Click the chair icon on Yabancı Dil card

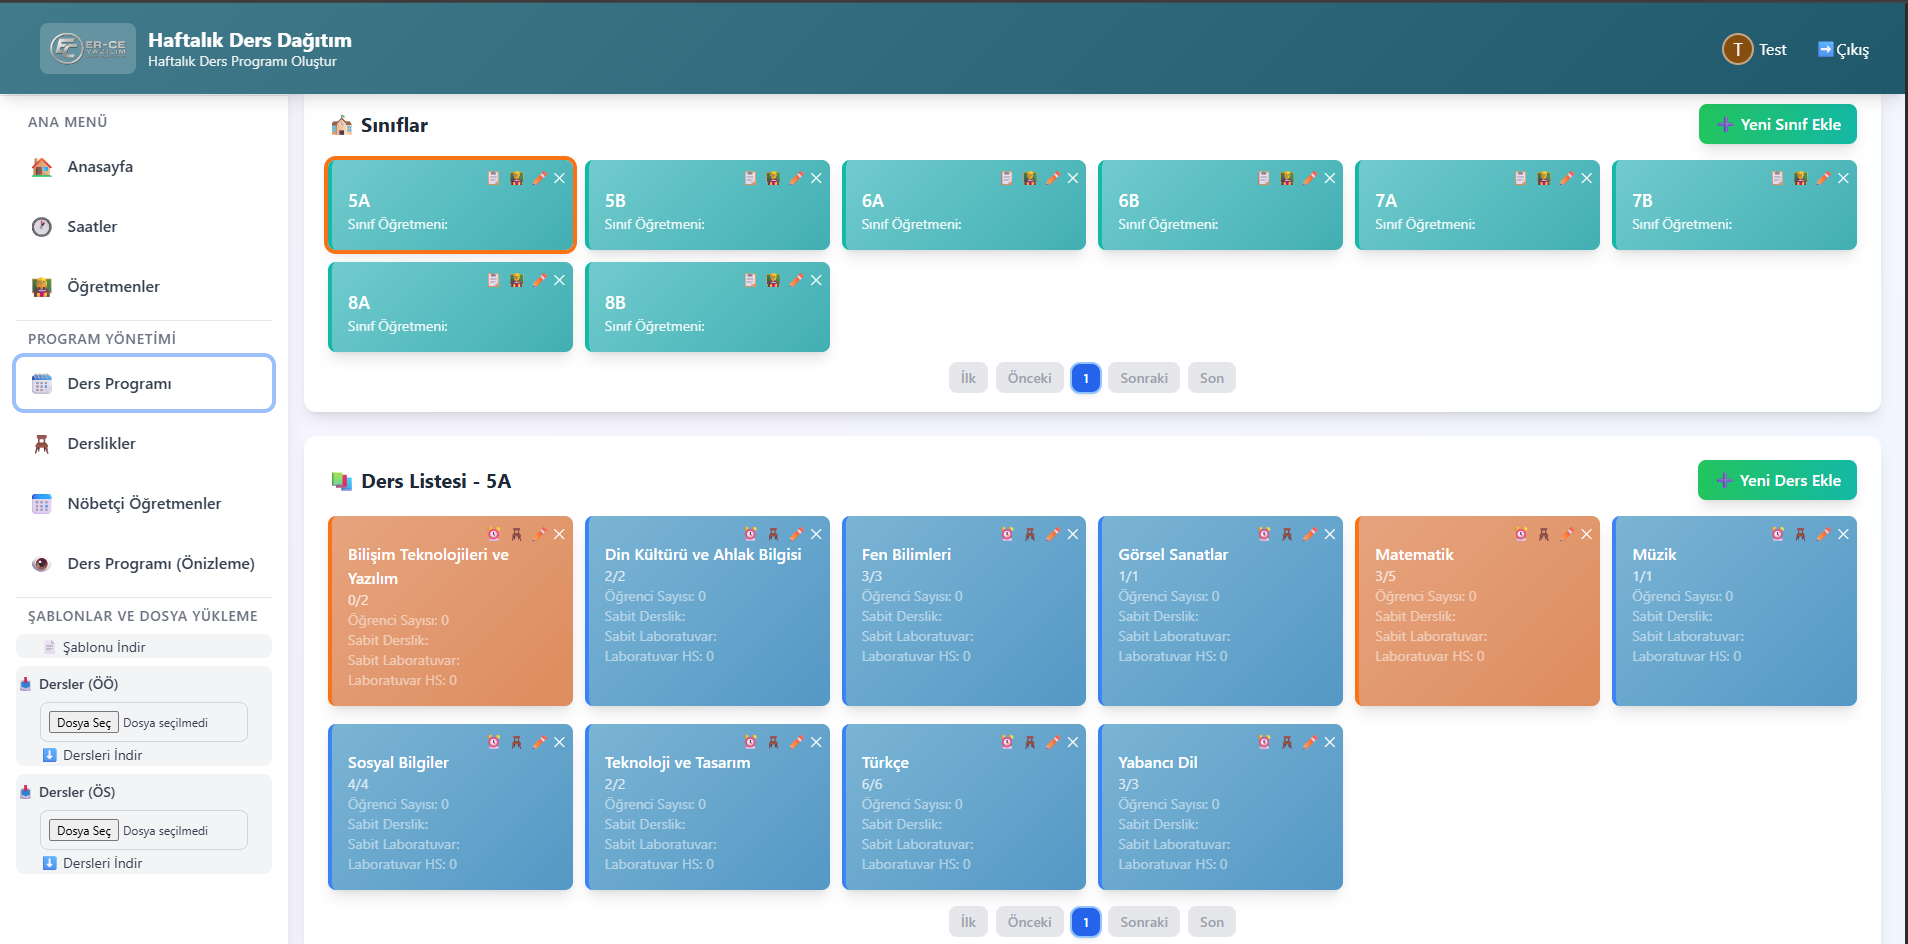tap(1287, 742)
